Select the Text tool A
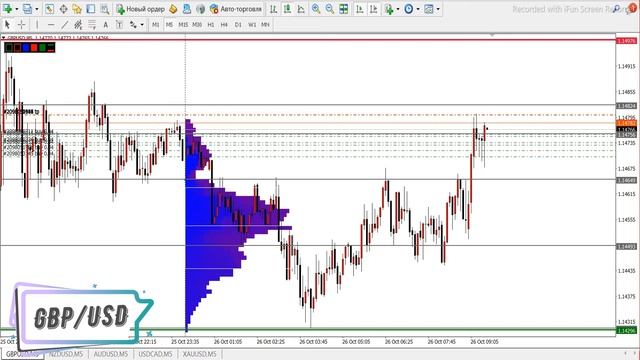This screenshot has height=360, width=640. coord(106,24)
